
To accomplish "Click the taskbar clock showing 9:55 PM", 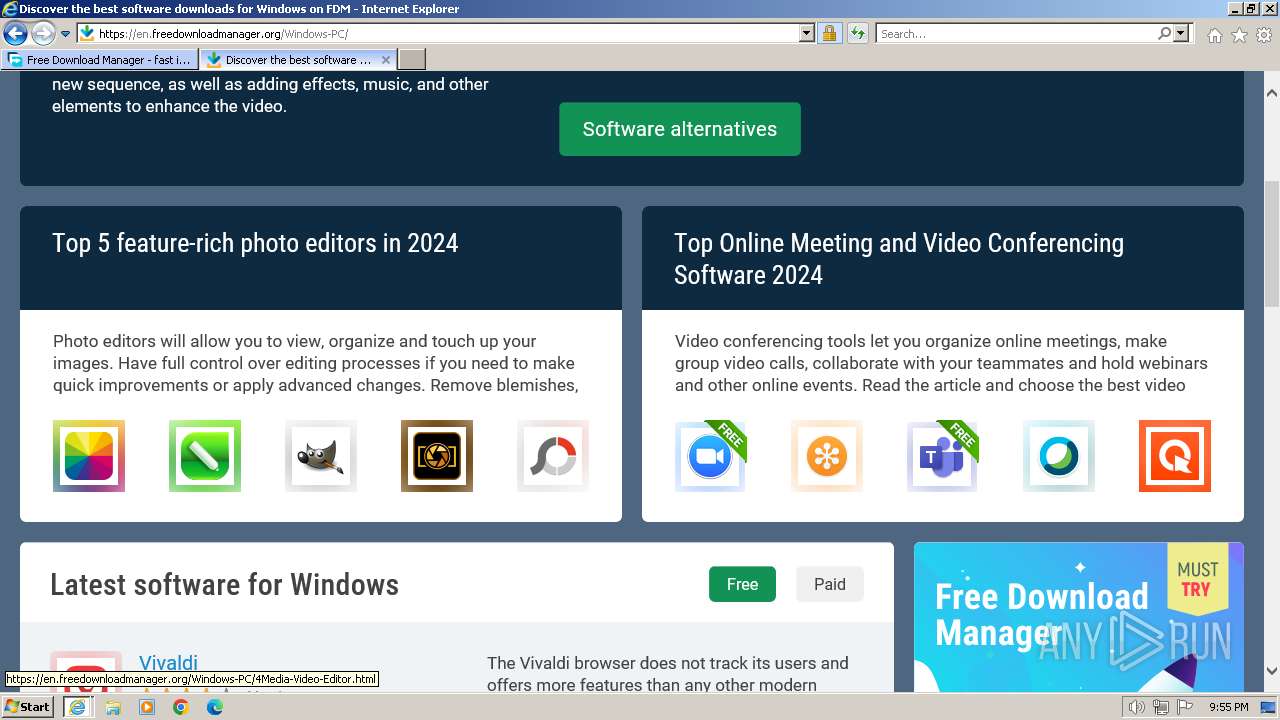I will 1228,707.
